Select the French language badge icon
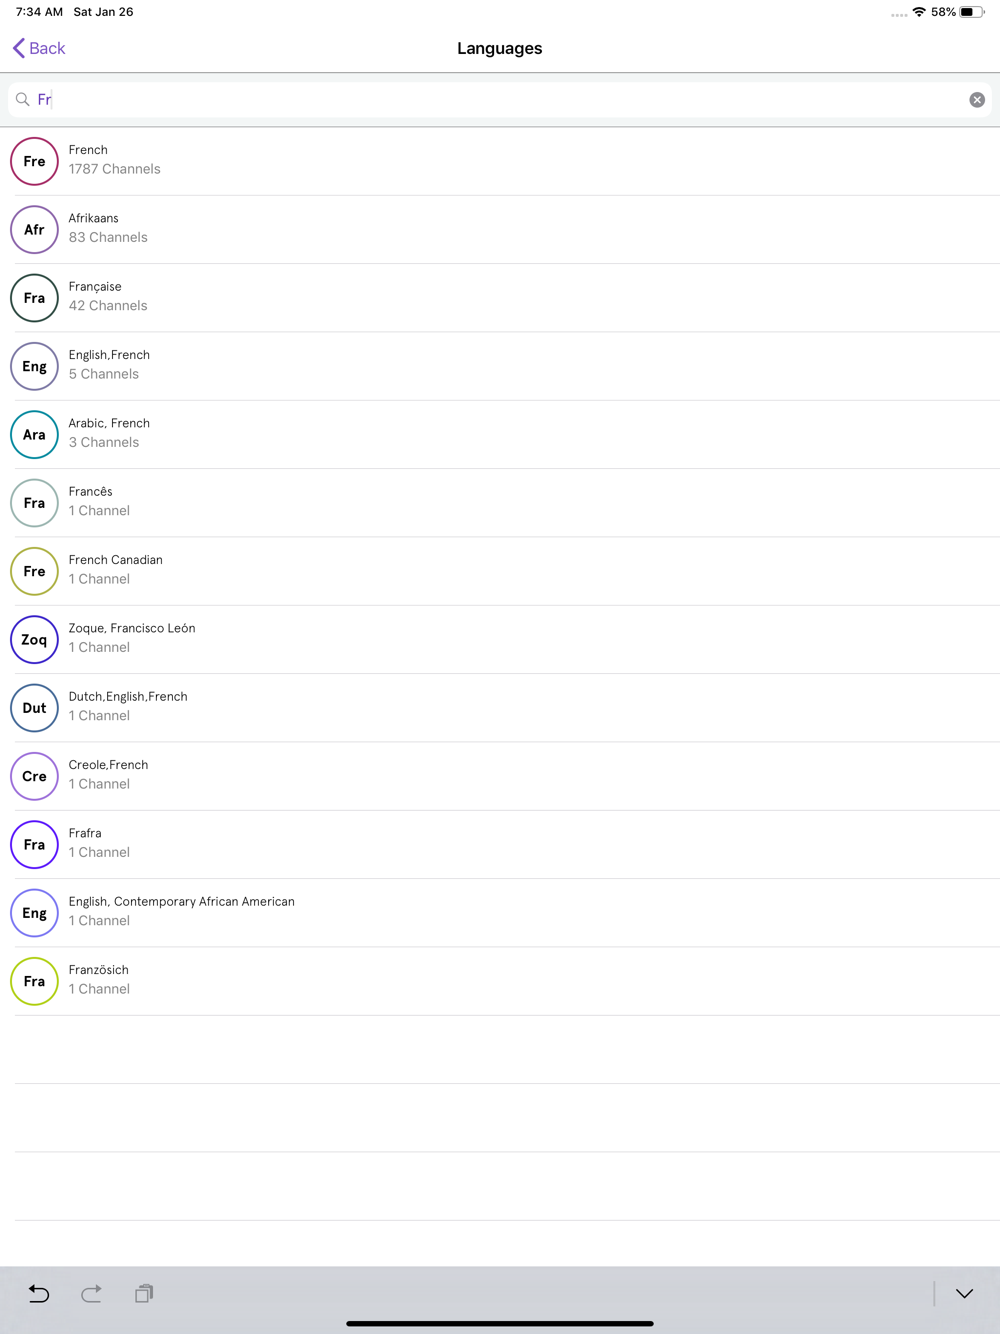Screen dimensions: 1000x1334 click(x=34, y=162)
